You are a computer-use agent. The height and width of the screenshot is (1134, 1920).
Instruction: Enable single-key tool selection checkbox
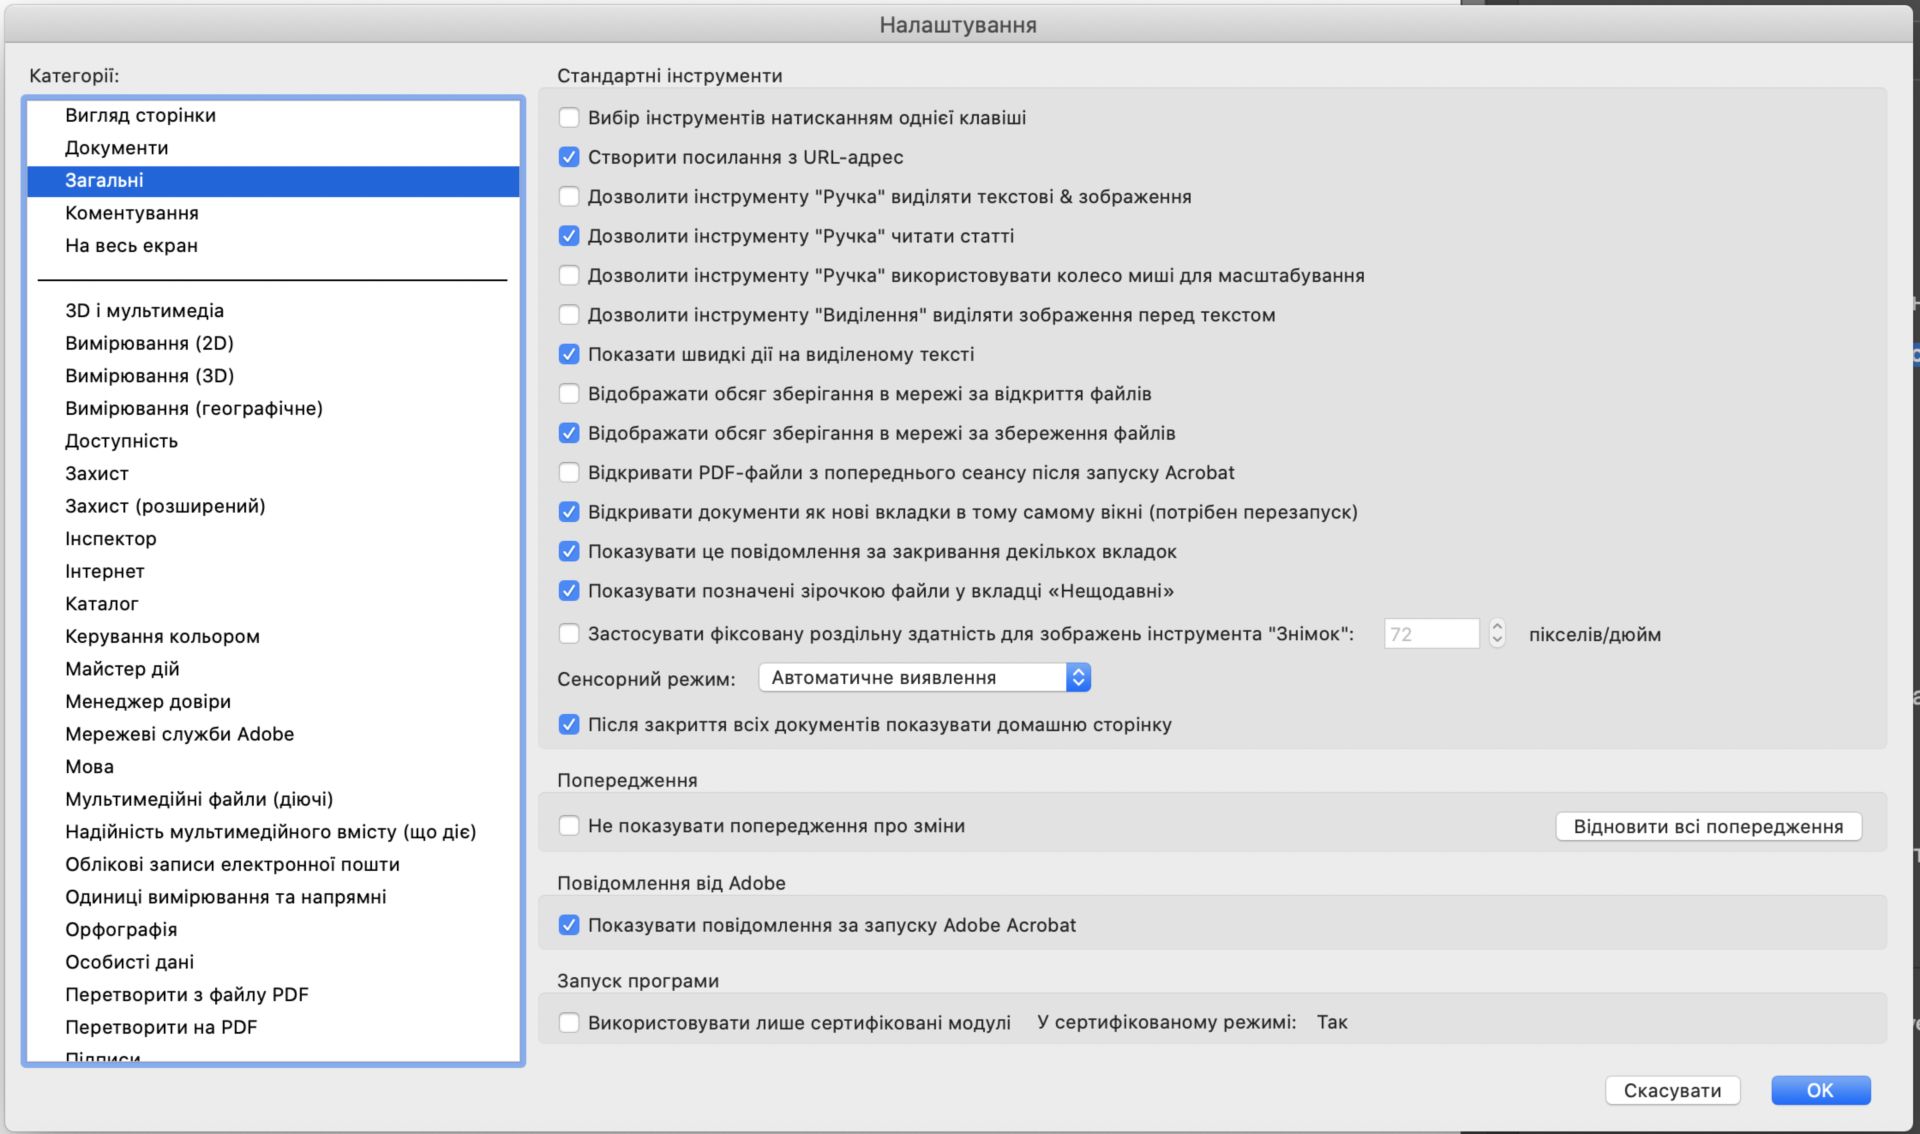coord(569,117)
